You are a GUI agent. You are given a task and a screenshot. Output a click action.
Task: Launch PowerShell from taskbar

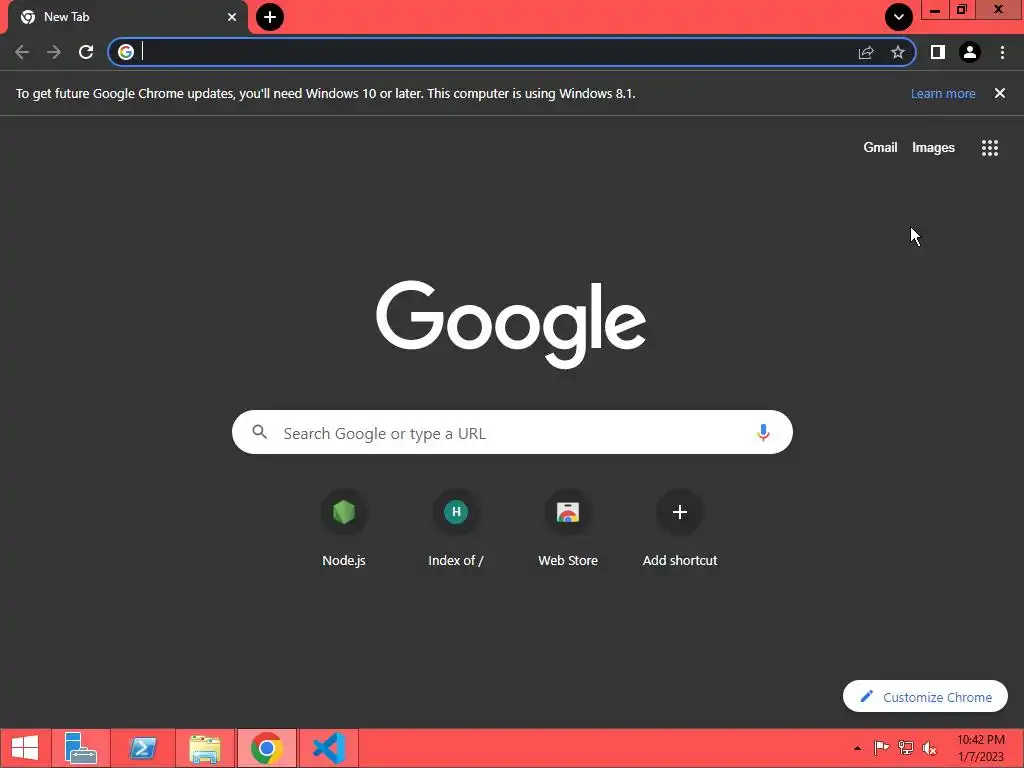[143, 748]
